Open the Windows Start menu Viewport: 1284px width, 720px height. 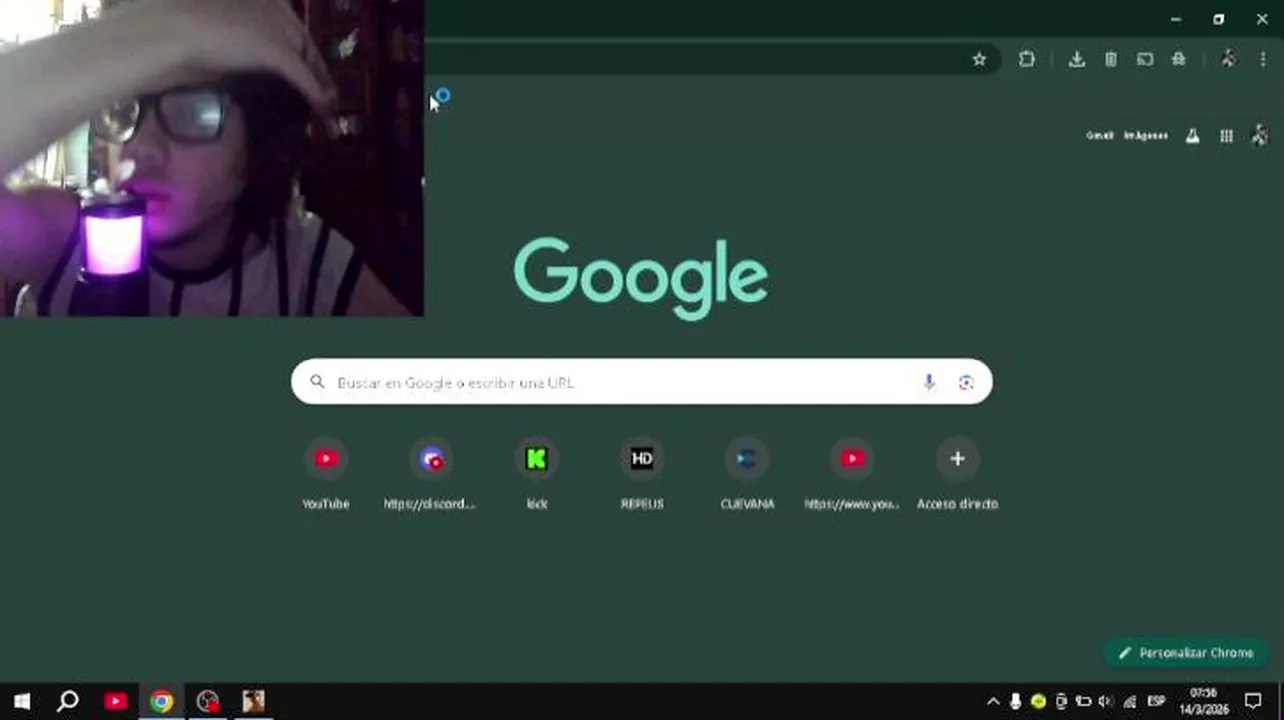click(22, 701)
